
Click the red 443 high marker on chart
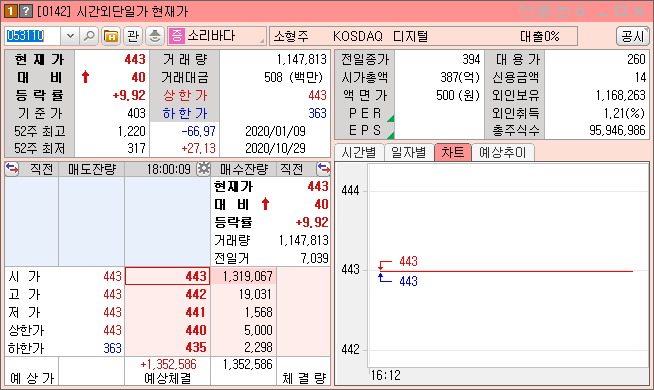pyautogui.click(x=408, y=262)
